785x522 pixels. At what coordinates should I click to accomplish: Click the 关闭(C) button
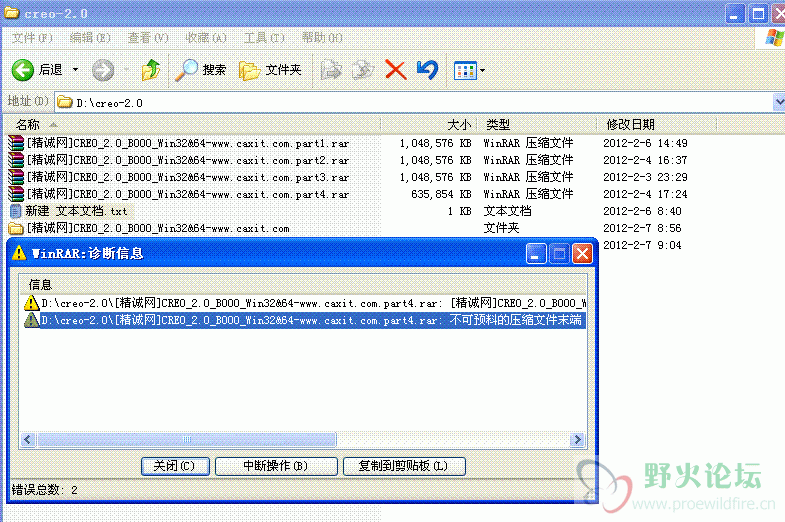pos(175,466)
